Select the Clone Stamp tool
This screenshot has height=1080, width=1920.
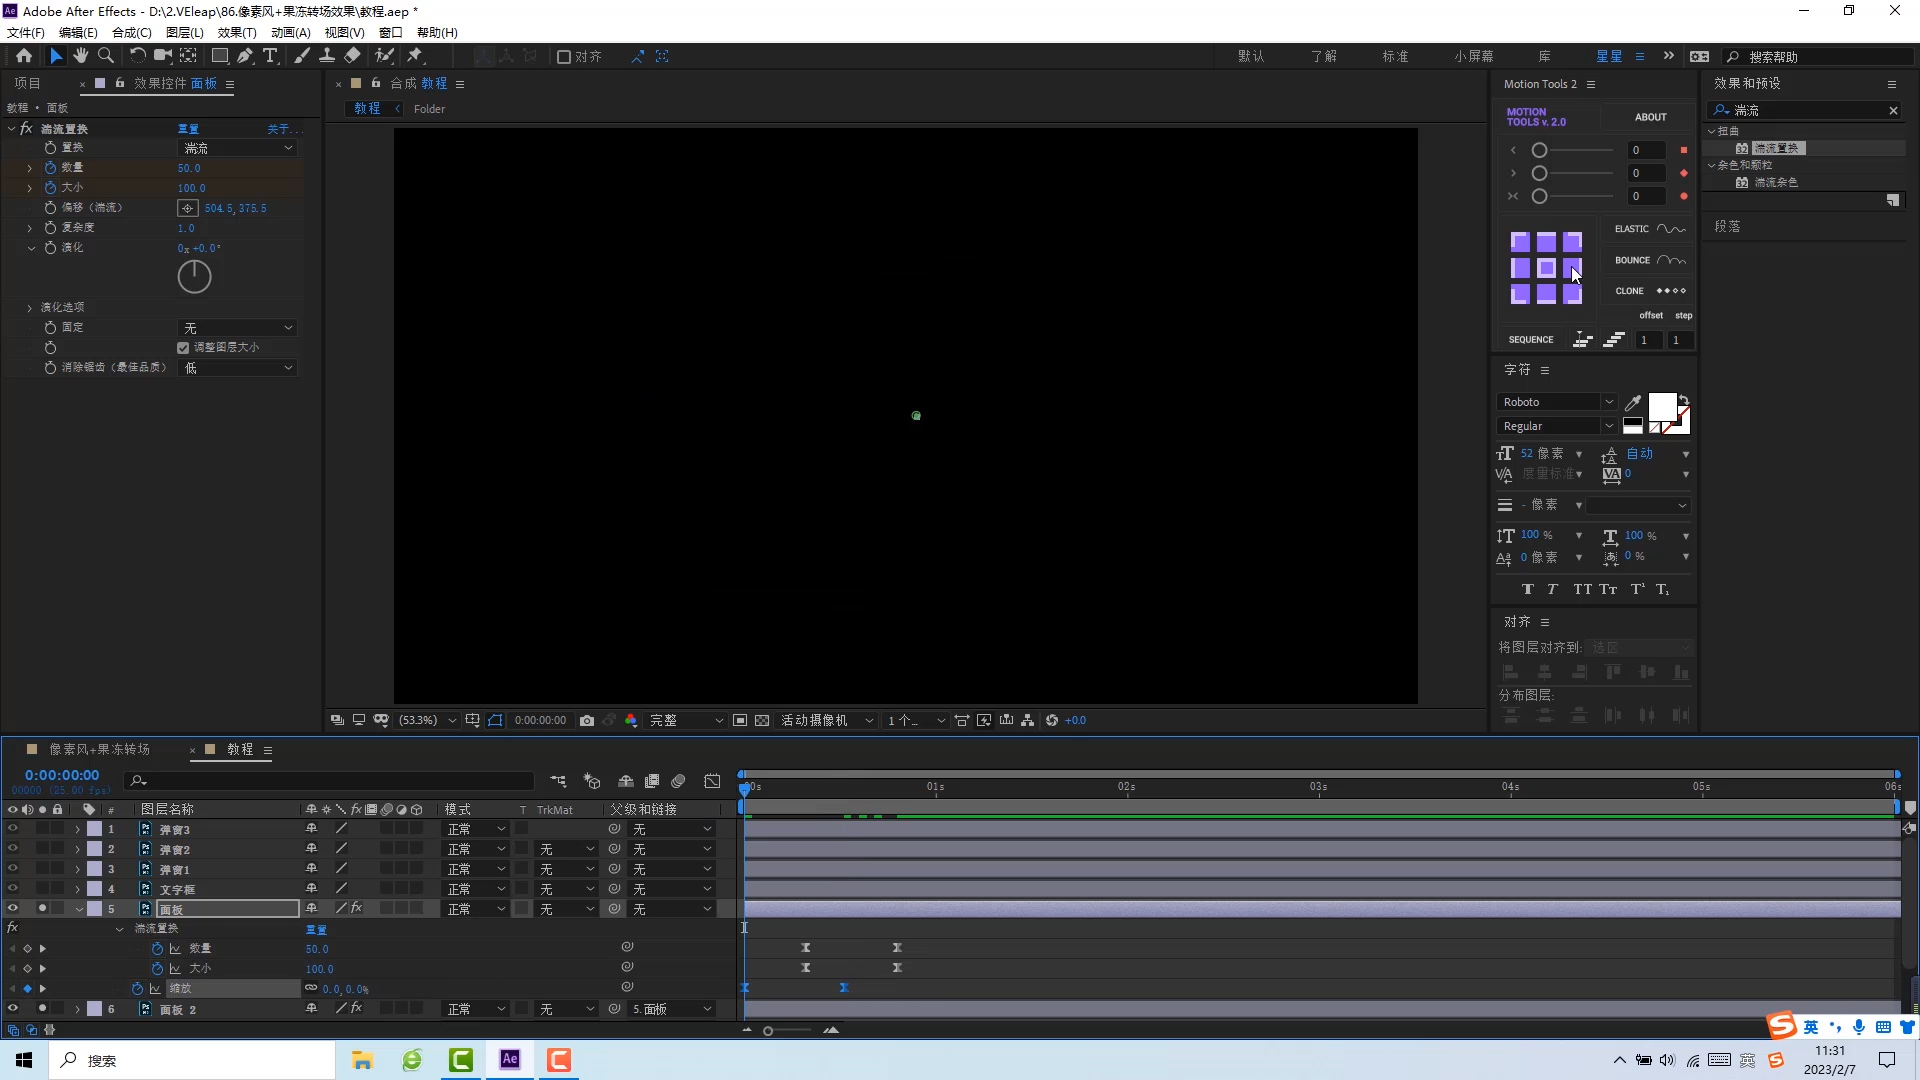point(327,56)
